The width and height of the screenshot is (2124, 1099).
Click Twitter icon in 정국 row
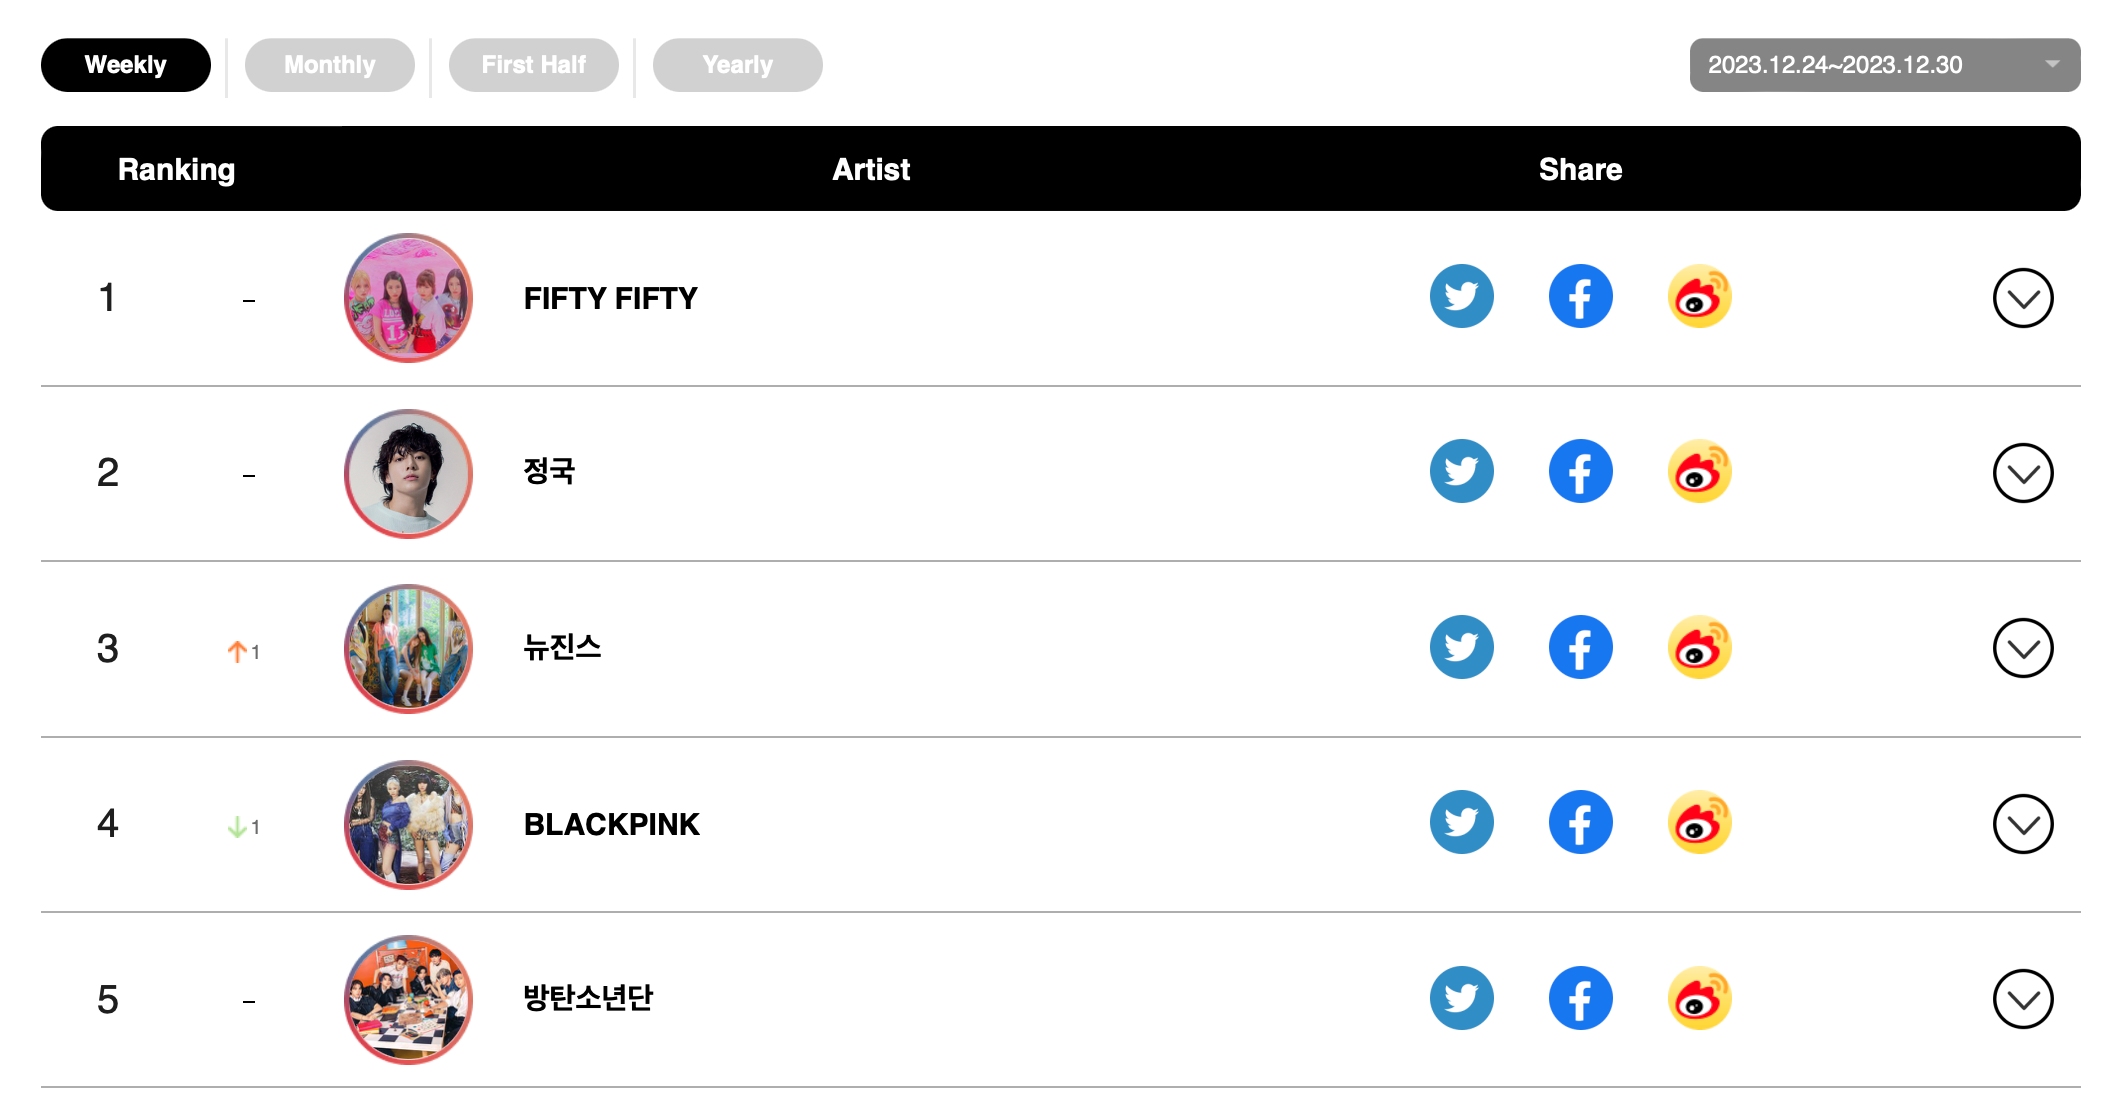pyautogui.click(x=1461, y=472)
